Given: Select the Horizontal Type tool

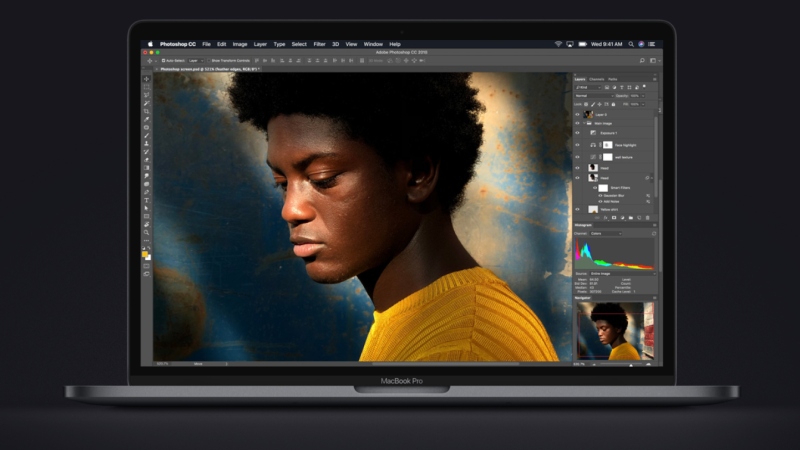Looking at the screenshot, I should [147, 202].
